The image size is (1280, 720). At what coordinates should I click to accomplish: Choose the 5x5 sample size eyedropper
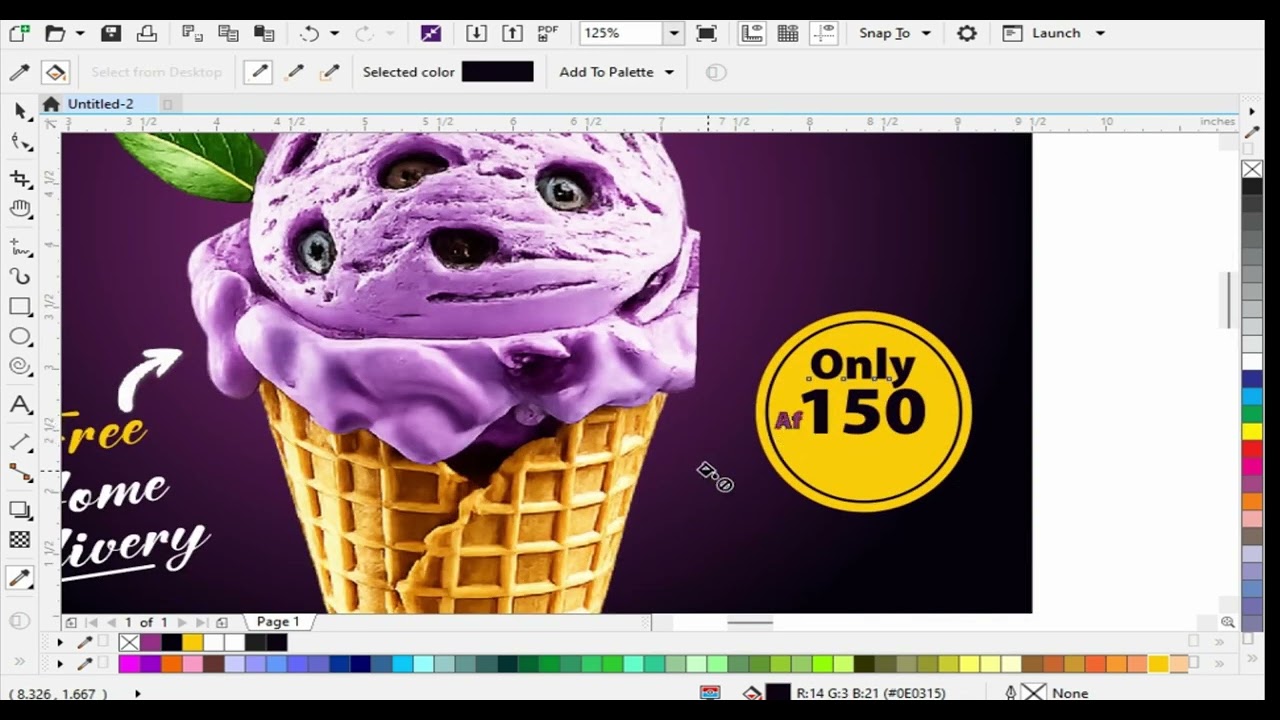[329, 72]
